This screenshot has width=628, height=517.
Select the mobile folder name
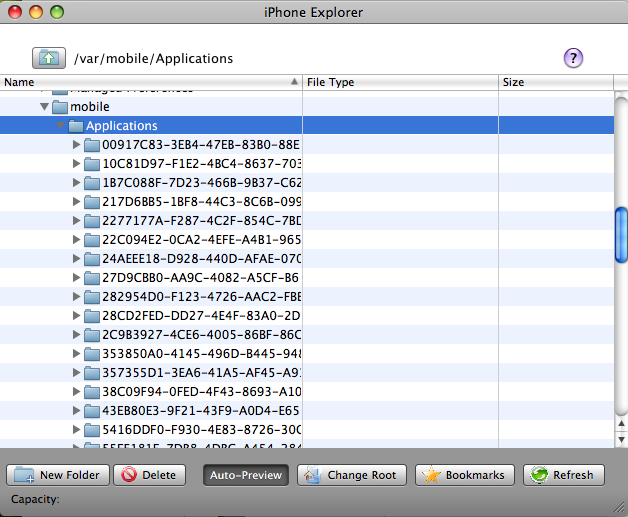click(x=90, y=107)
